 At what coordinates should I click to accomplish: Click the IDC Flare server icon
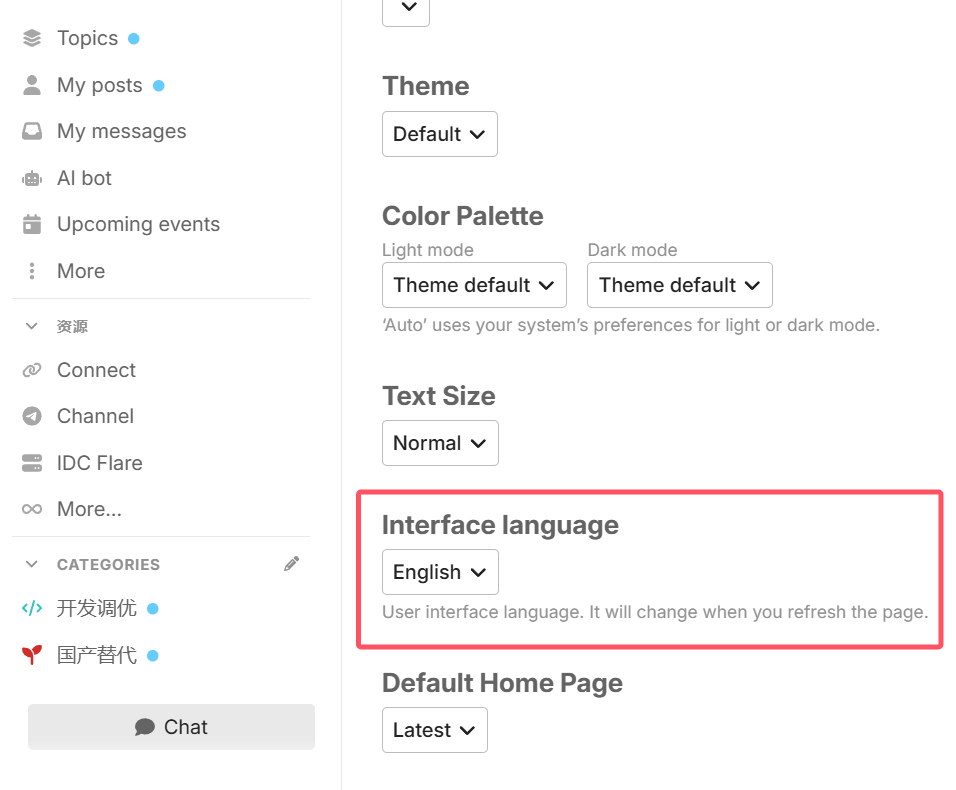coord(32,463)
